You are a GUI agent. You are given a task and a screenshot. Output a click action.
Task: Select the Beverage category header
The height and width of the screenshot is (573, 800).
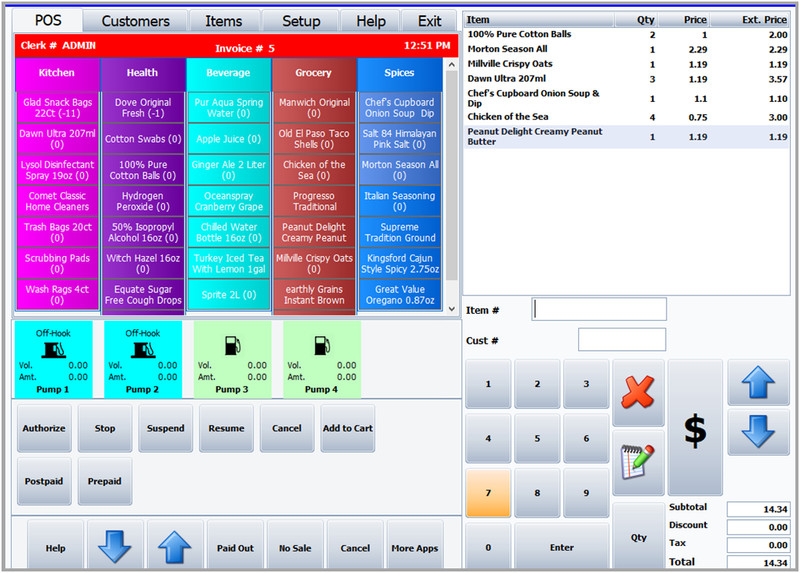click(228, 73)
